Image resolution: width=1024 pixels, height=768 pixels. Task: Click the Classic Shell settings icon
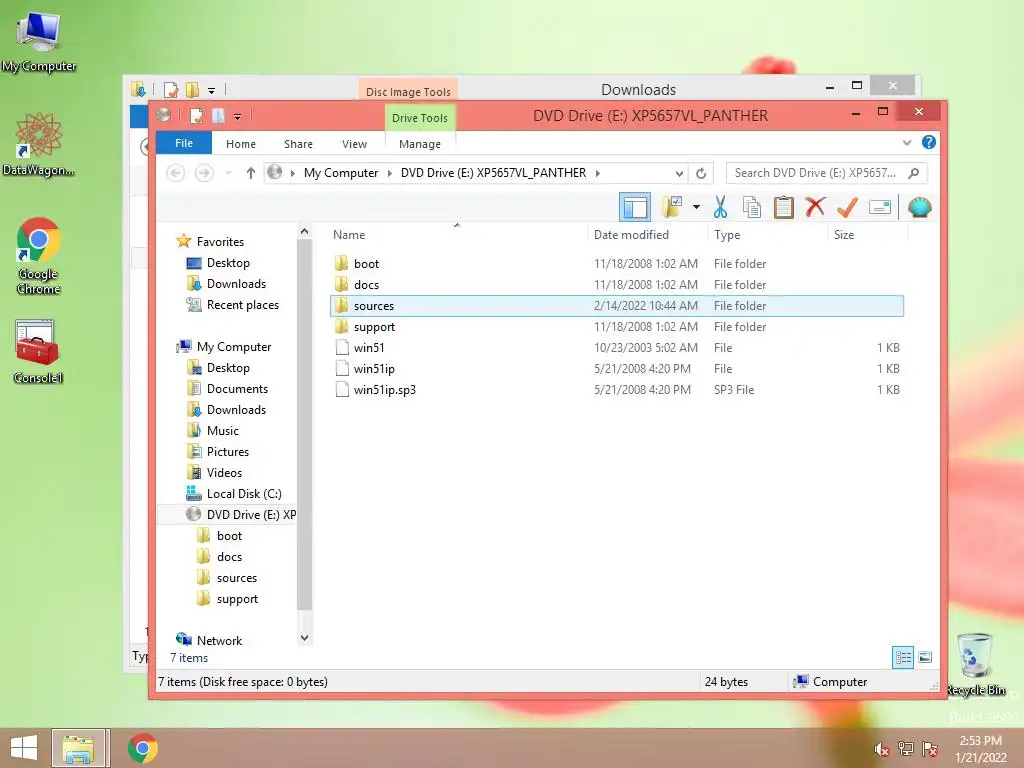coord(920,208)
